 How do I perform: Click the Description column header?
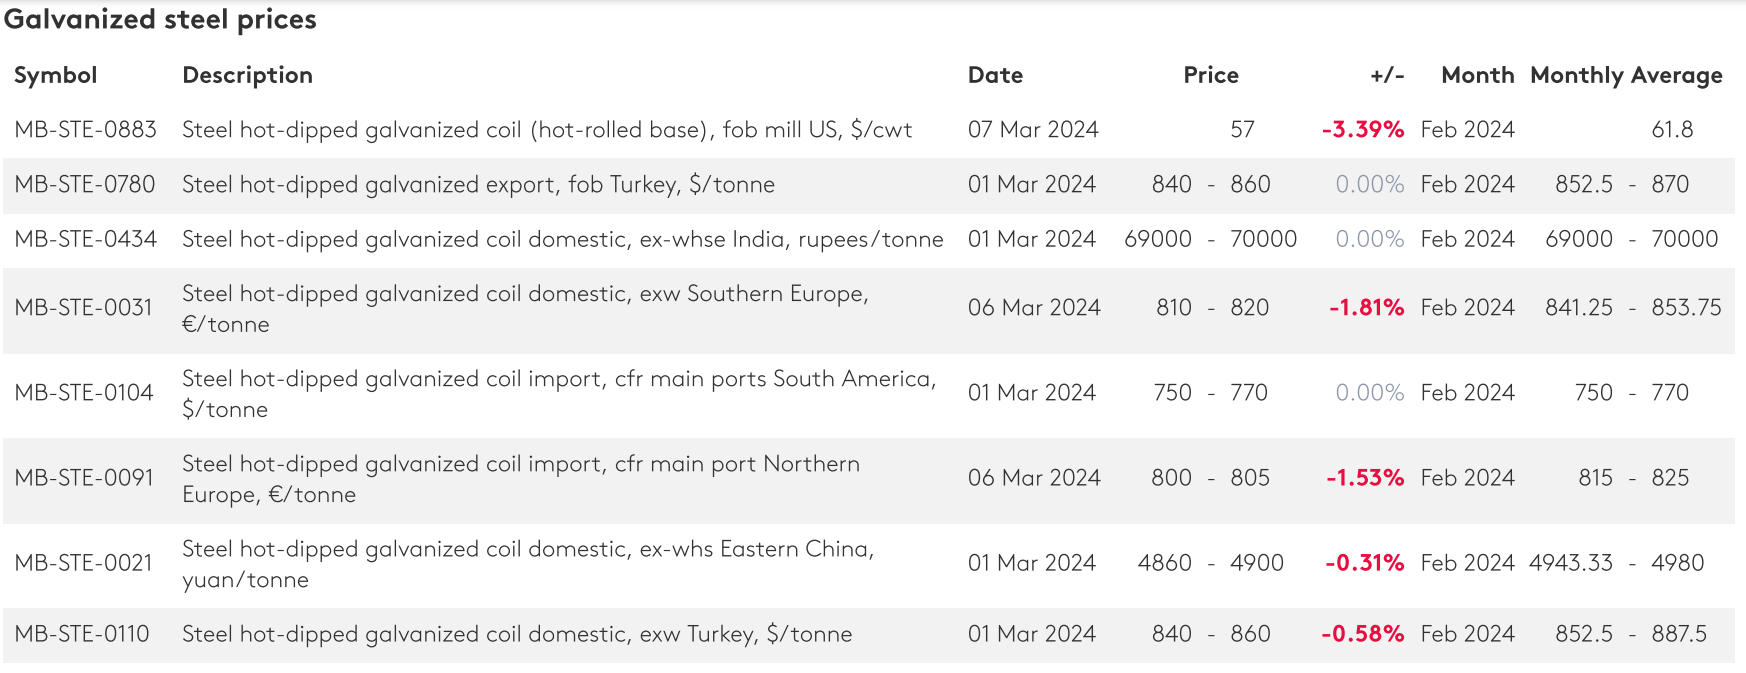coord(247,75)
